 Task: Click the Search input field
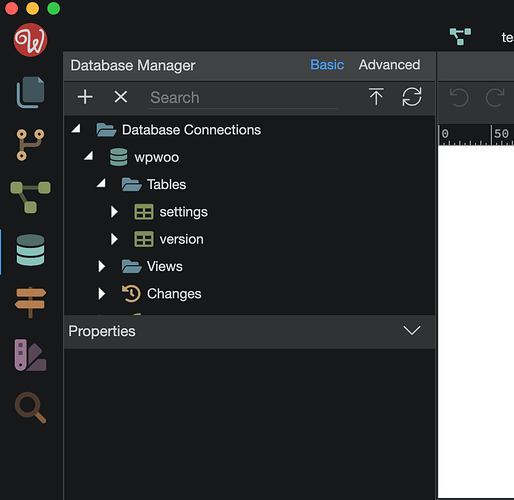243,98
